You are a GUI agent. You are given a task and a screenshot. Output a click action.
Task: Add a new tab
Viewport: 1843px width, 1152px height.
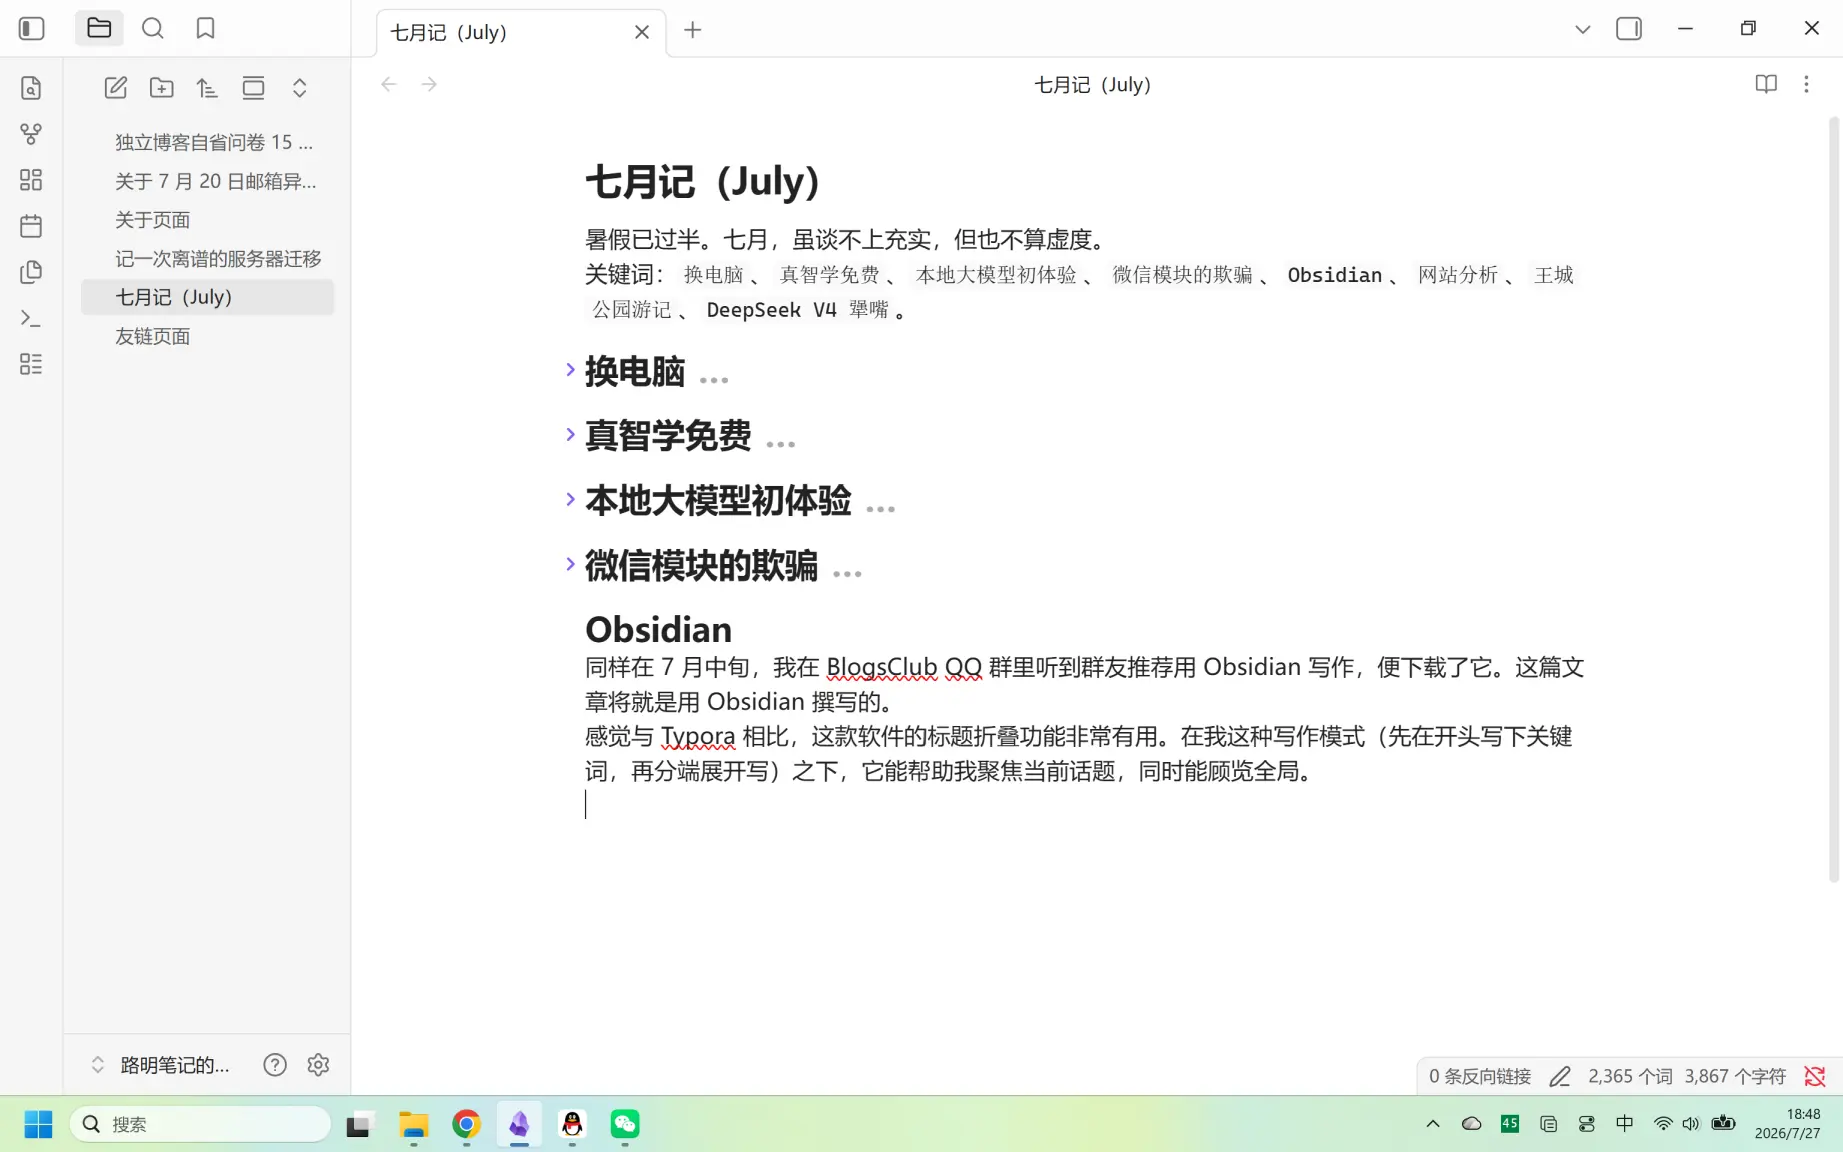point(692,30)
